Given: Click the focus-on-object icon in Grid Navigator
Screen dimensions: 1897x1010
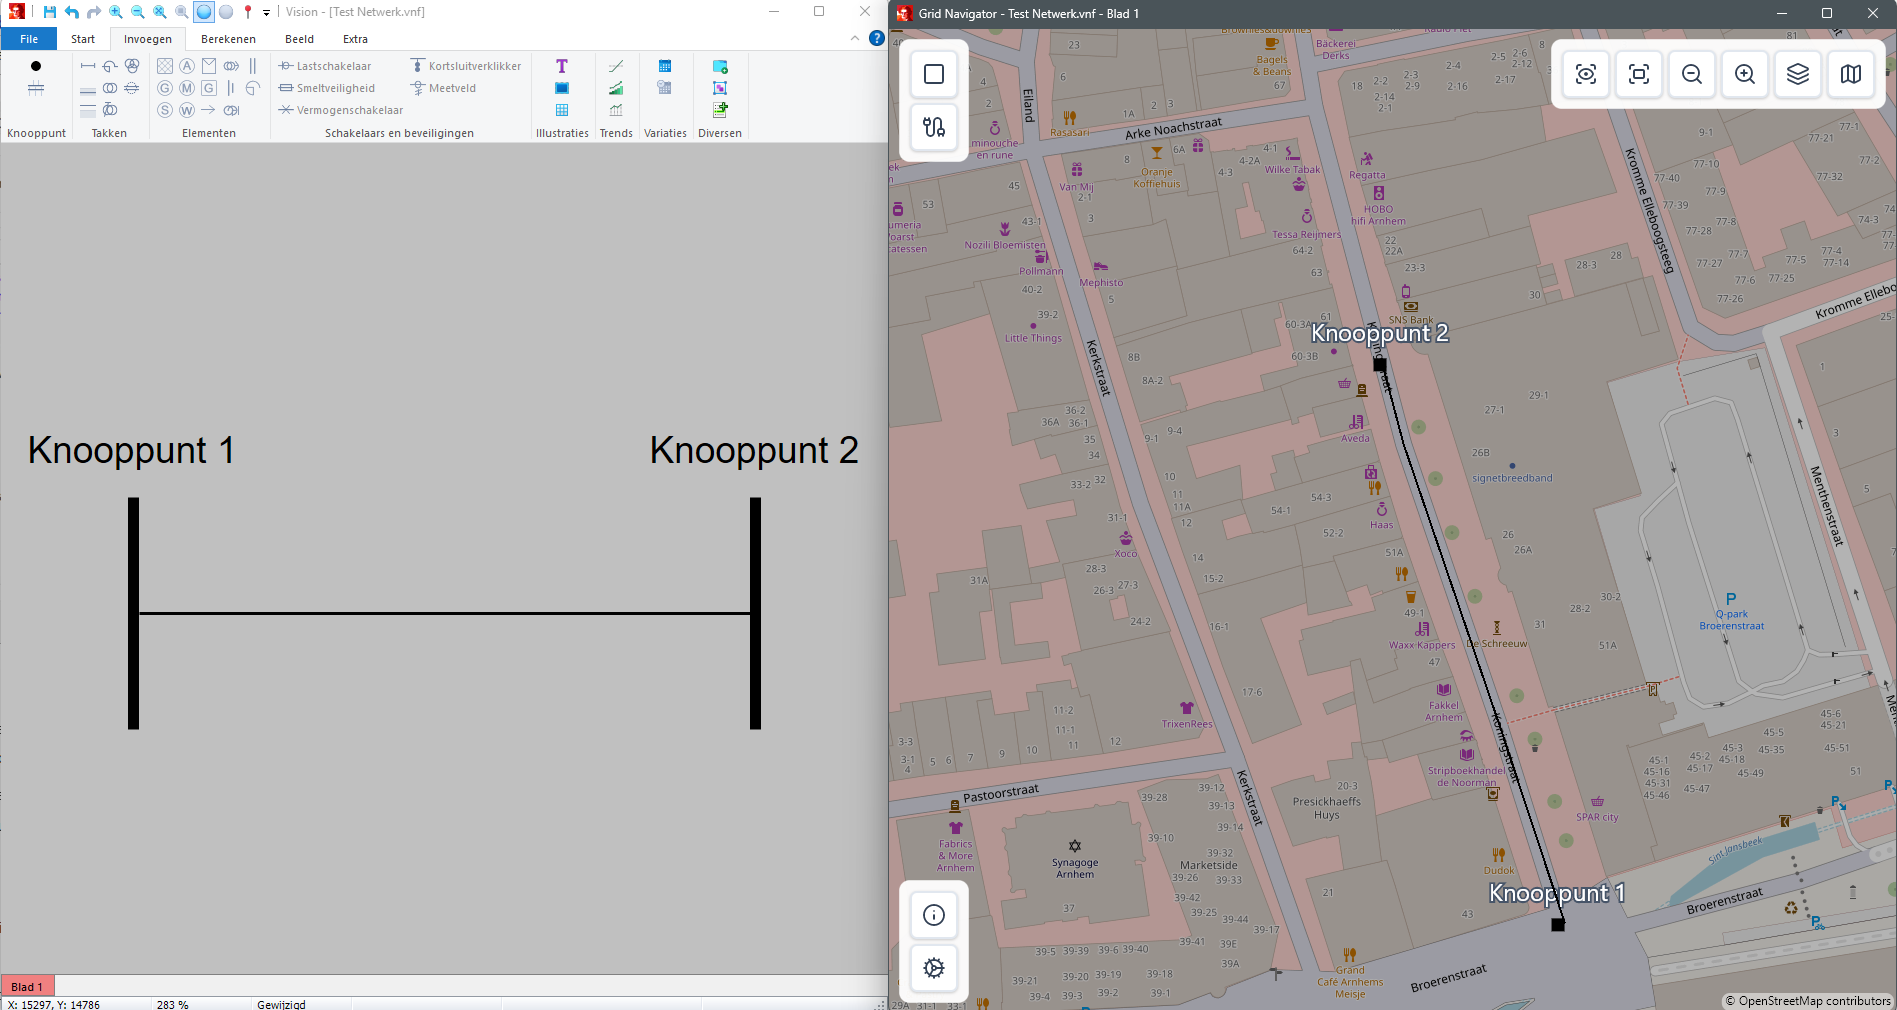Looking at the screenshot, I should click(x=1586, y=74).
